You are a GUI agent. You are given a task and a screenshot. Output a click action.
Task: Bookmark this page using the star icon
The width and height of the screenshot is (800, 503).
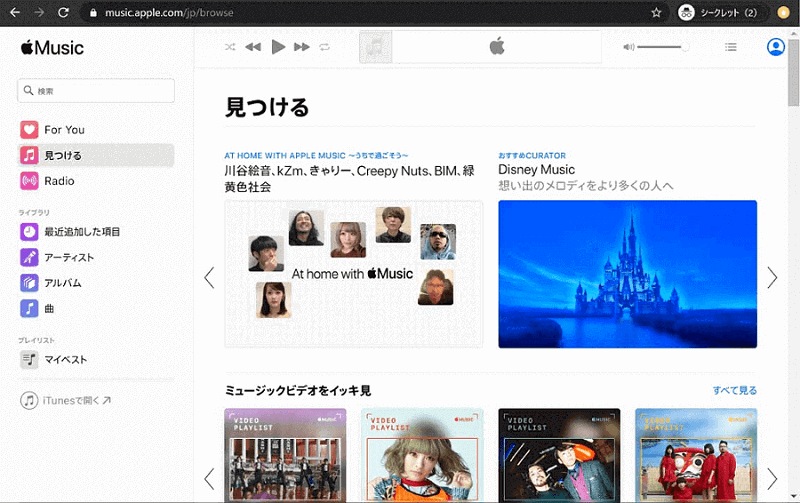[x=656, y=12]
